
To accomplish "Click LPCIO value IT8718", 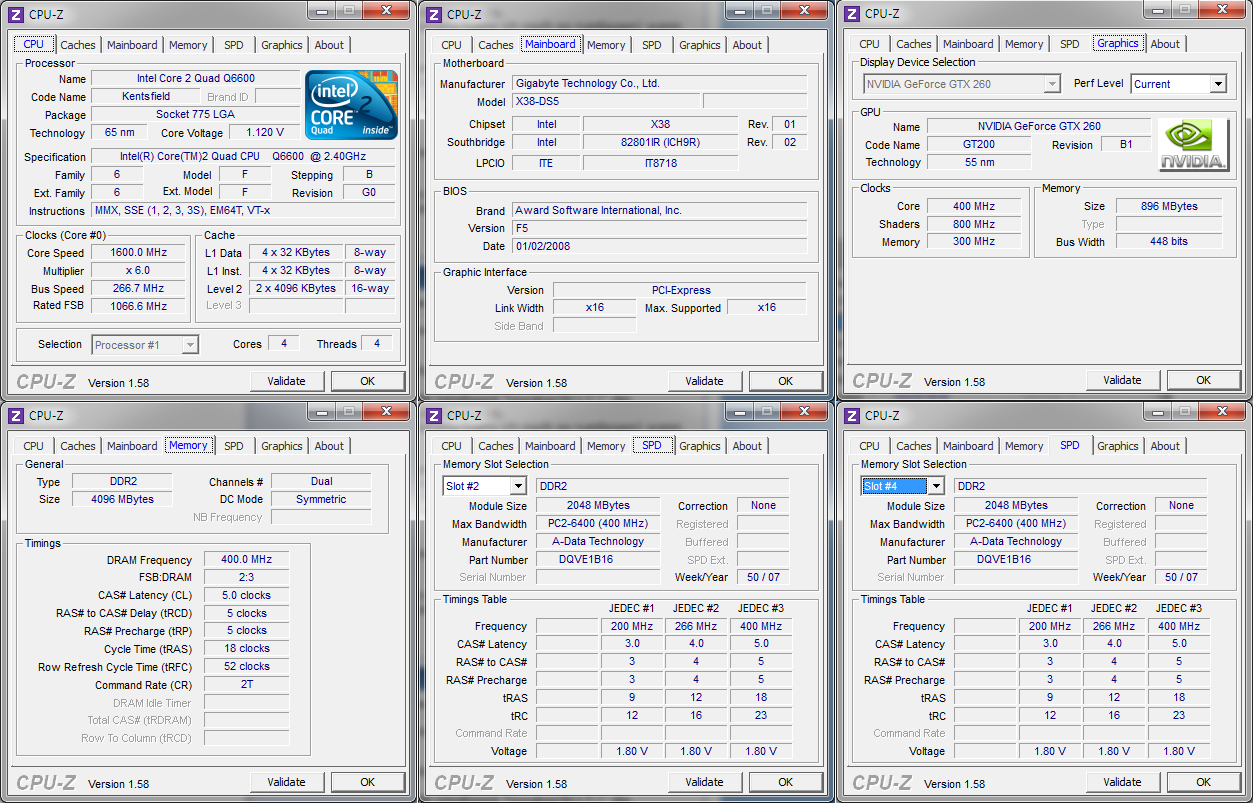I will [x=660, y=163].
